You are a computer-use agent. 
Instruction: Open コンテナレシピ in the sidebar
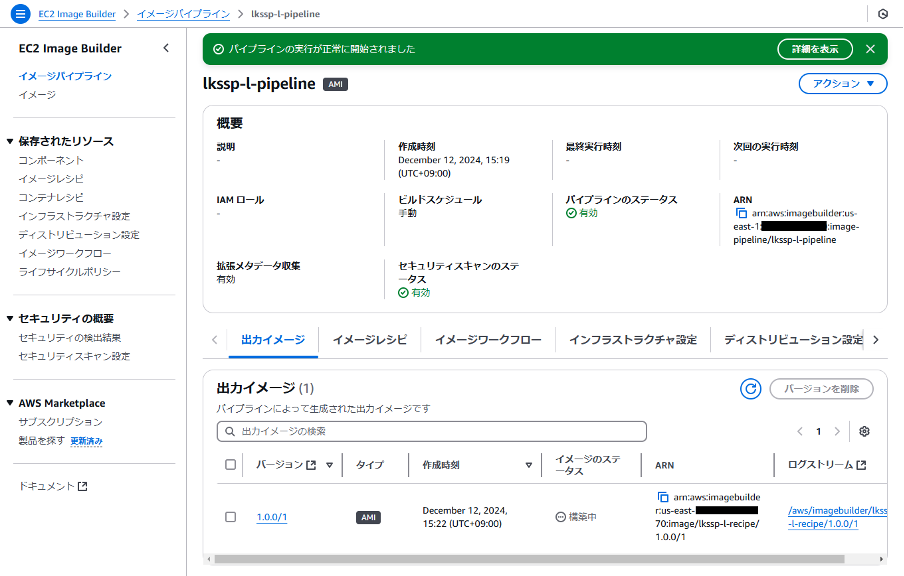(x=51, y=197)
